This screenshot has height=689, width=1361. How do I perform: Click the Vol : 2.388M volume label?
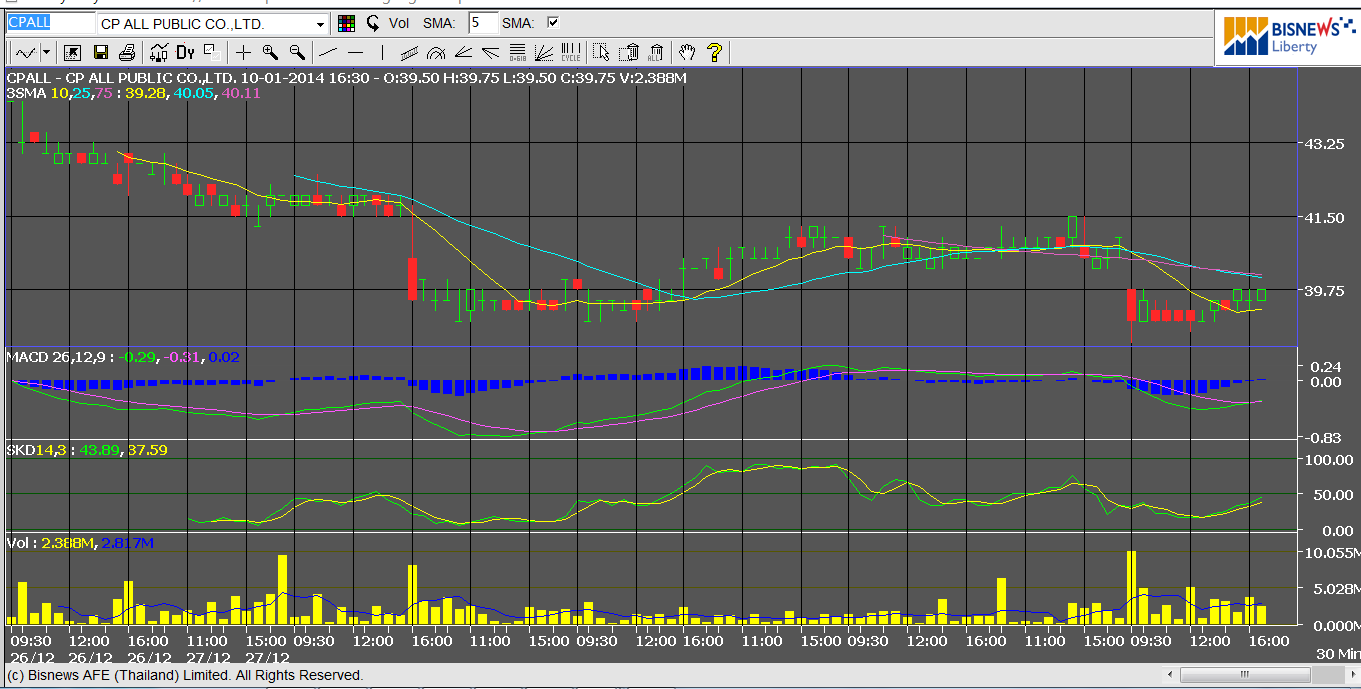point(50,542)
